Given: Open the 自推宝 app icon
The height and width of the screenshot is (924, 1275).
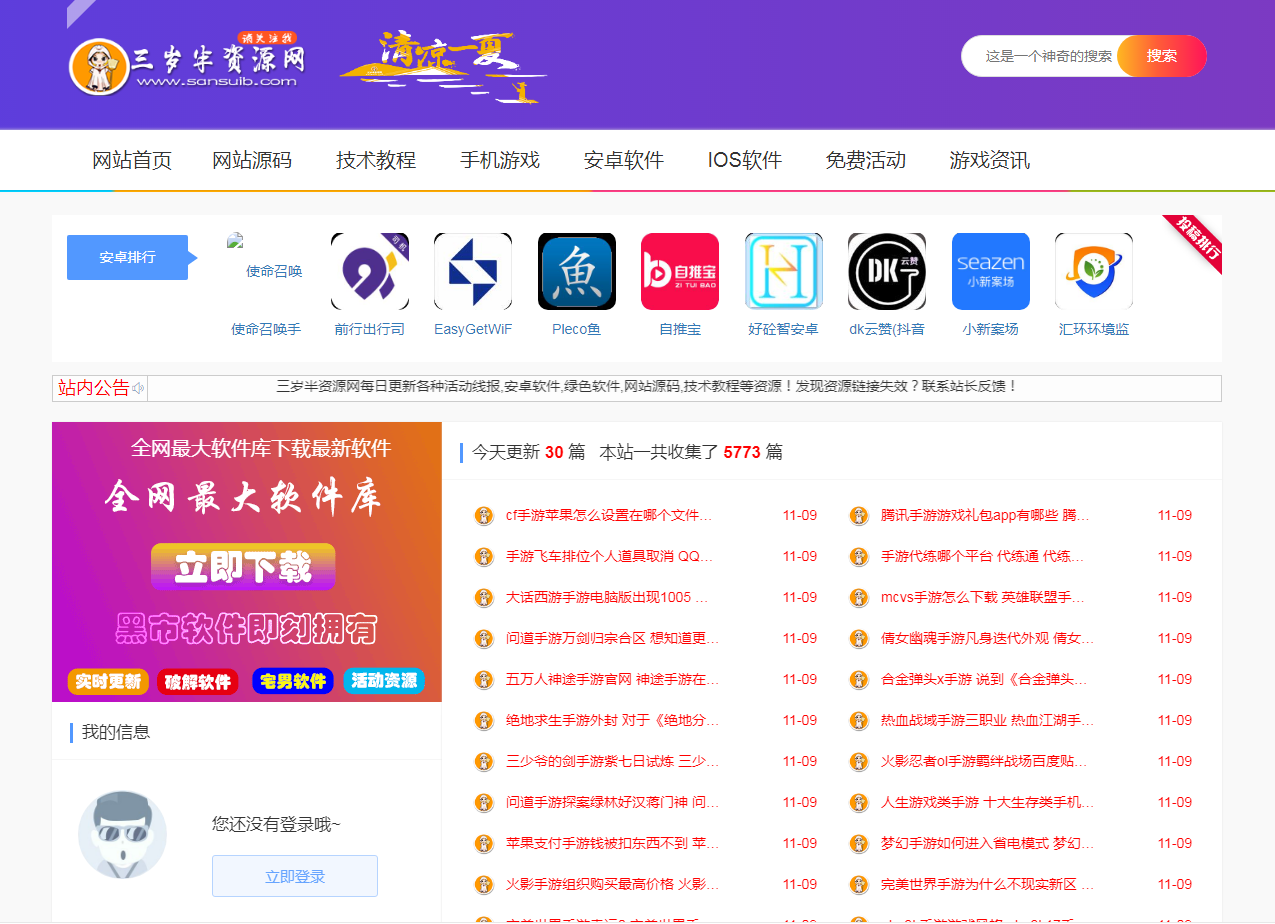Looking at the screenshot, I should click(x=680, y=271).
